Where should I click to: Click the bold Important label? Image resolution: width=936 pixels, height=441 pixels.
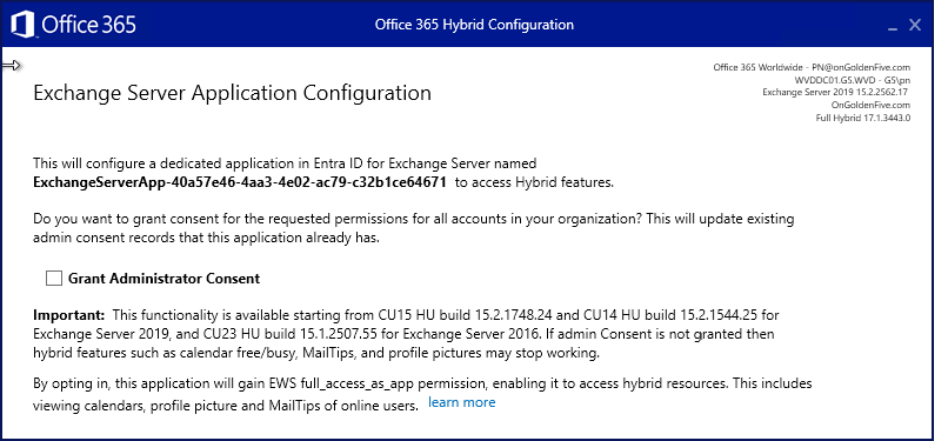[69, 314]
